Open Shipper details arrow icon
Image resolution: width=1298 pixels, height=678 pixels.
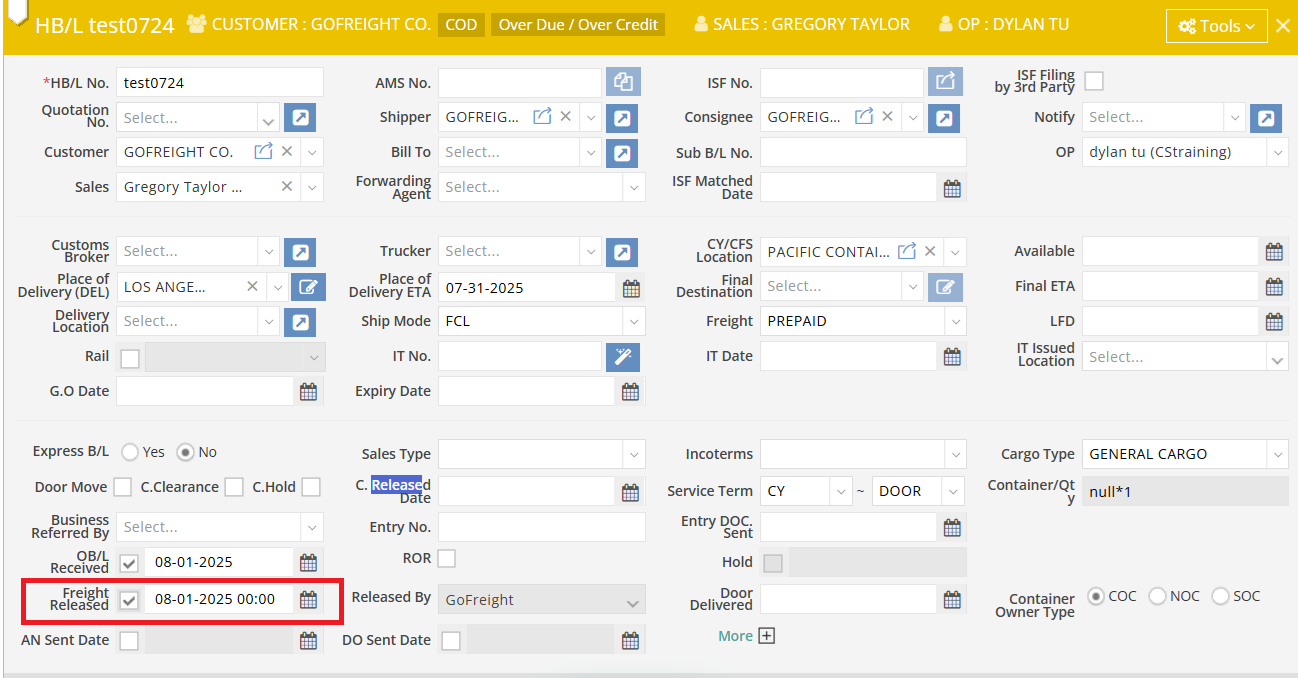click(x=622, y=118)
